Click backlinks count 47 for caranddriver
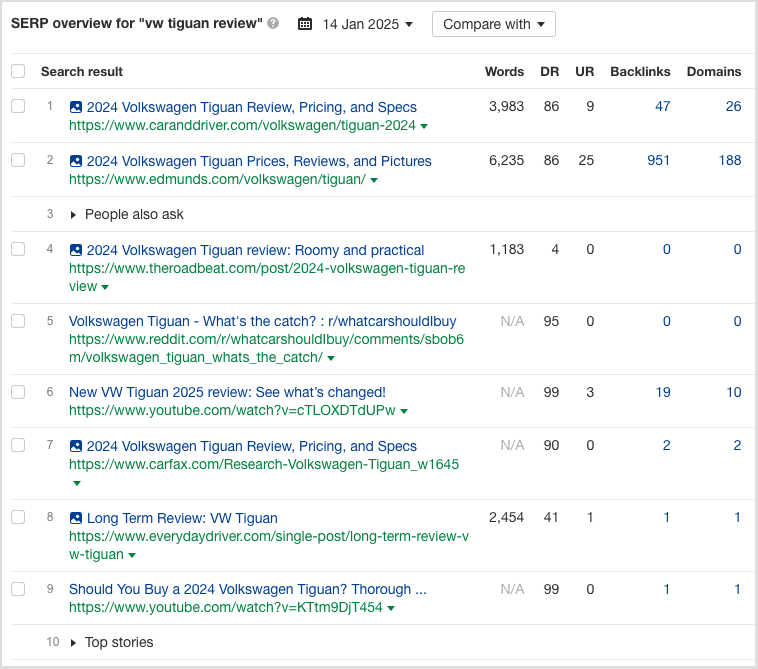The image size is (758, 669). click(663, 106)
